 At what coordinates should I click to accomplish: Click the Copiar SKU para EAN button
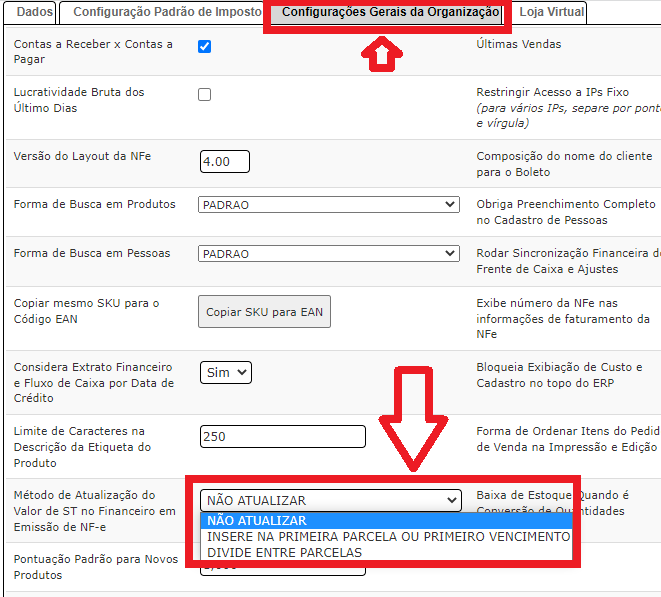pyautogui.click(x=264, y=312)
